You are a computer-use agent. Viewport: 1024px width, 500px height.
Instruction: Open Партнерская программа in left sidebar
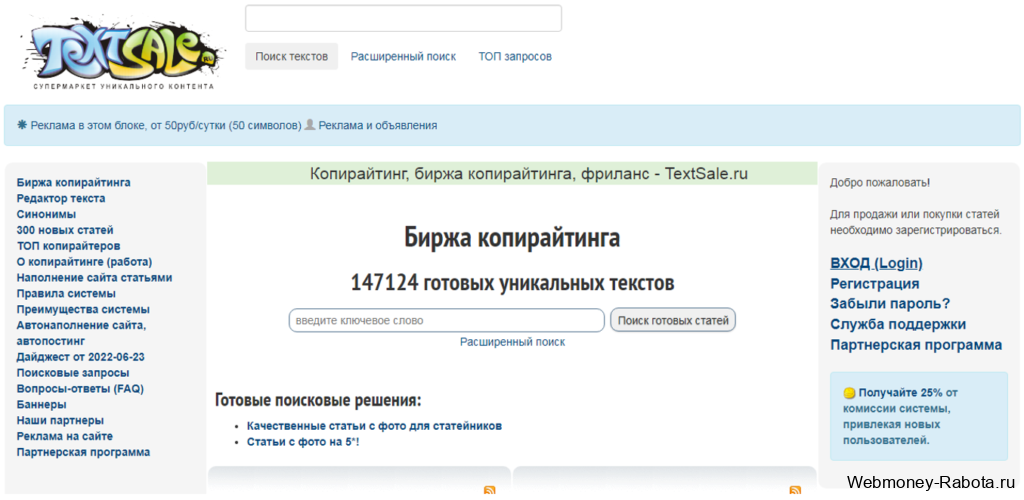[x=84, y=452]
